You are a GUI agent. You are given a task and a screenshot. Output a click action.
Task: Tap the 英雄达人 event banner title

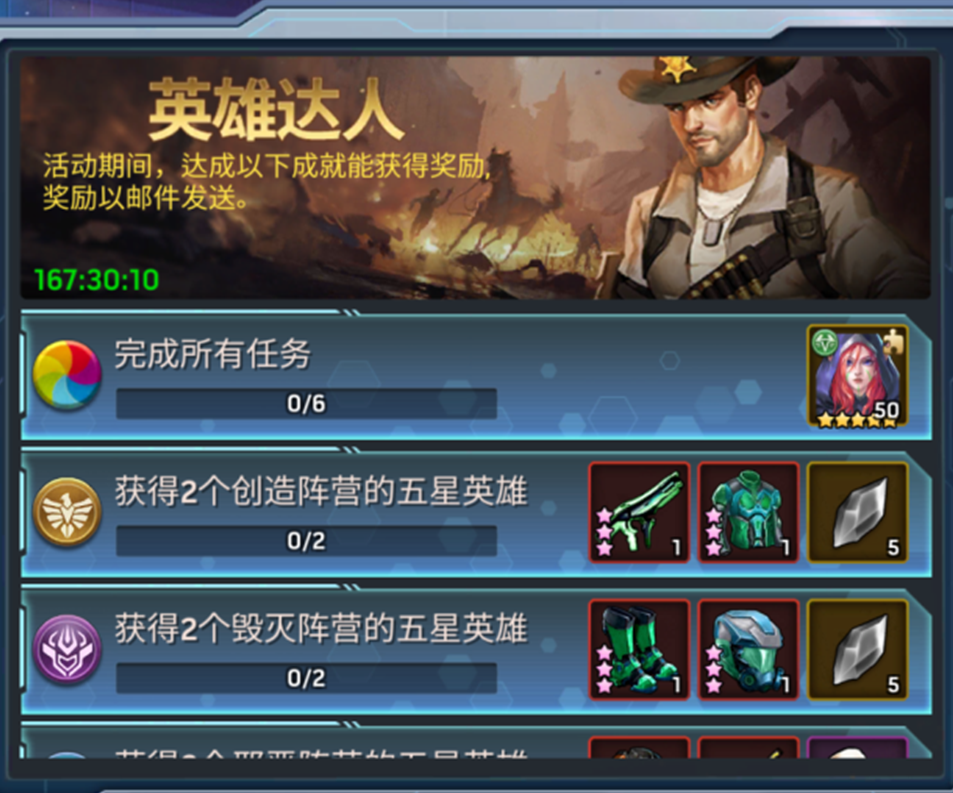[275, 111]
